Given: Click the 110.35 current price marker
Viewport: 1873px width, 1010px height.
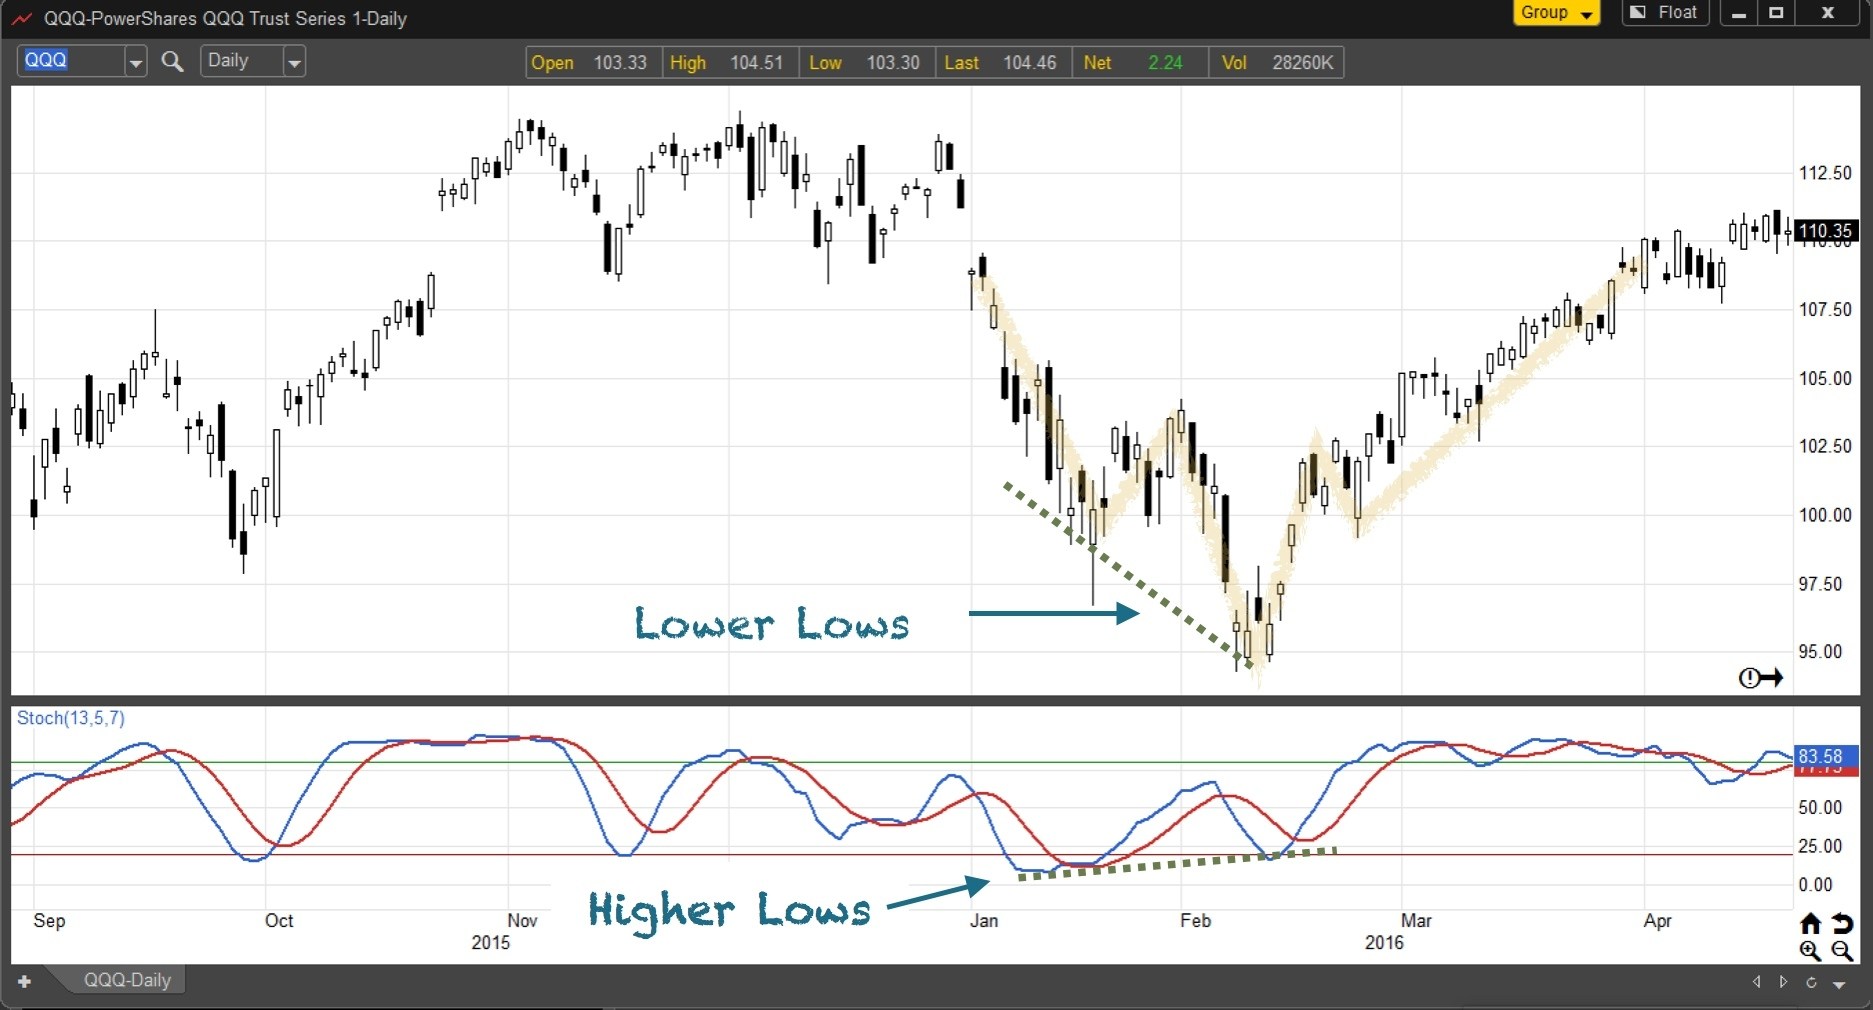Looking at the screenshot, I should pyautogui.click(x=1826, y=231).
